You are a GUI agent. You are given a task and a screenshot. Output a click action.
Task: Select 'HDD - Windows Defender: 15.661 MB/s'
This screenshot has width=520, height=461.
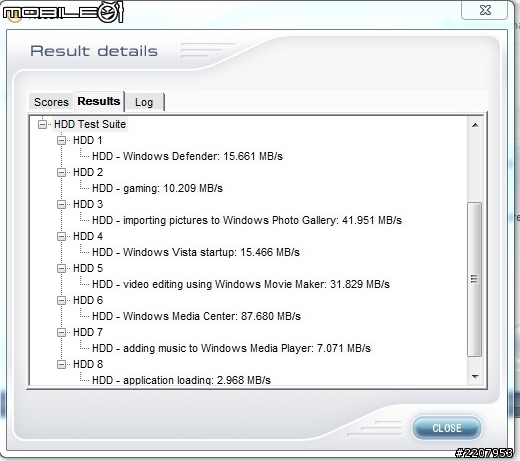(187, 156)
